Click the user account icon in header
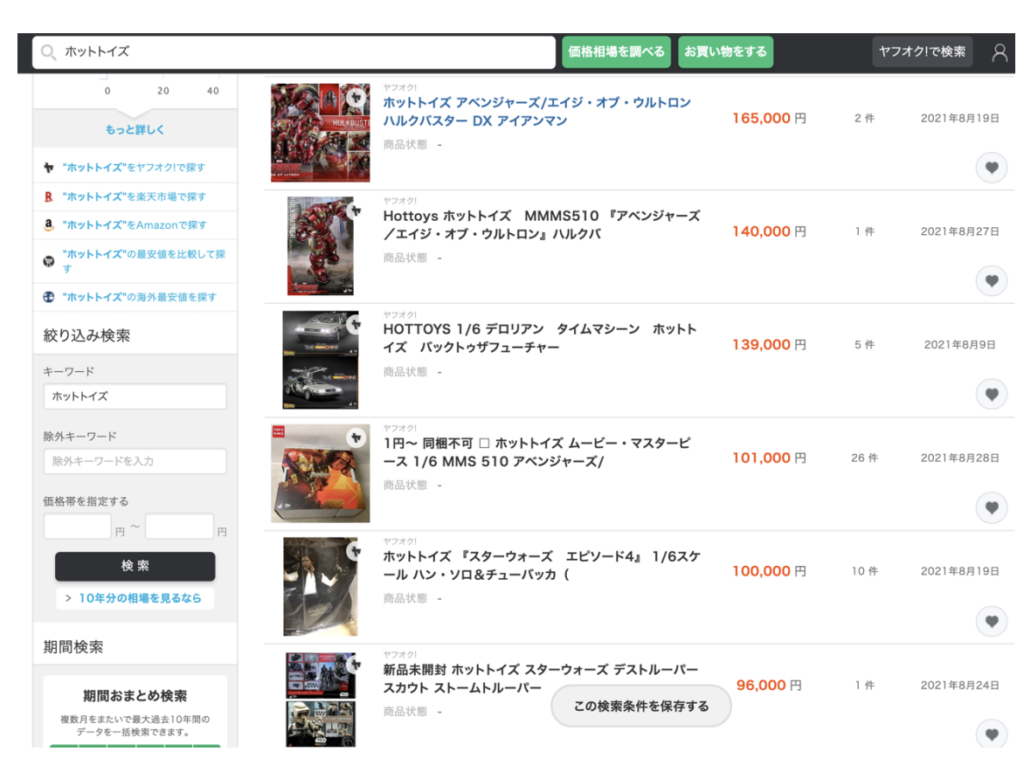This screenshot has width=1024, height=779. tap(999, 53)
